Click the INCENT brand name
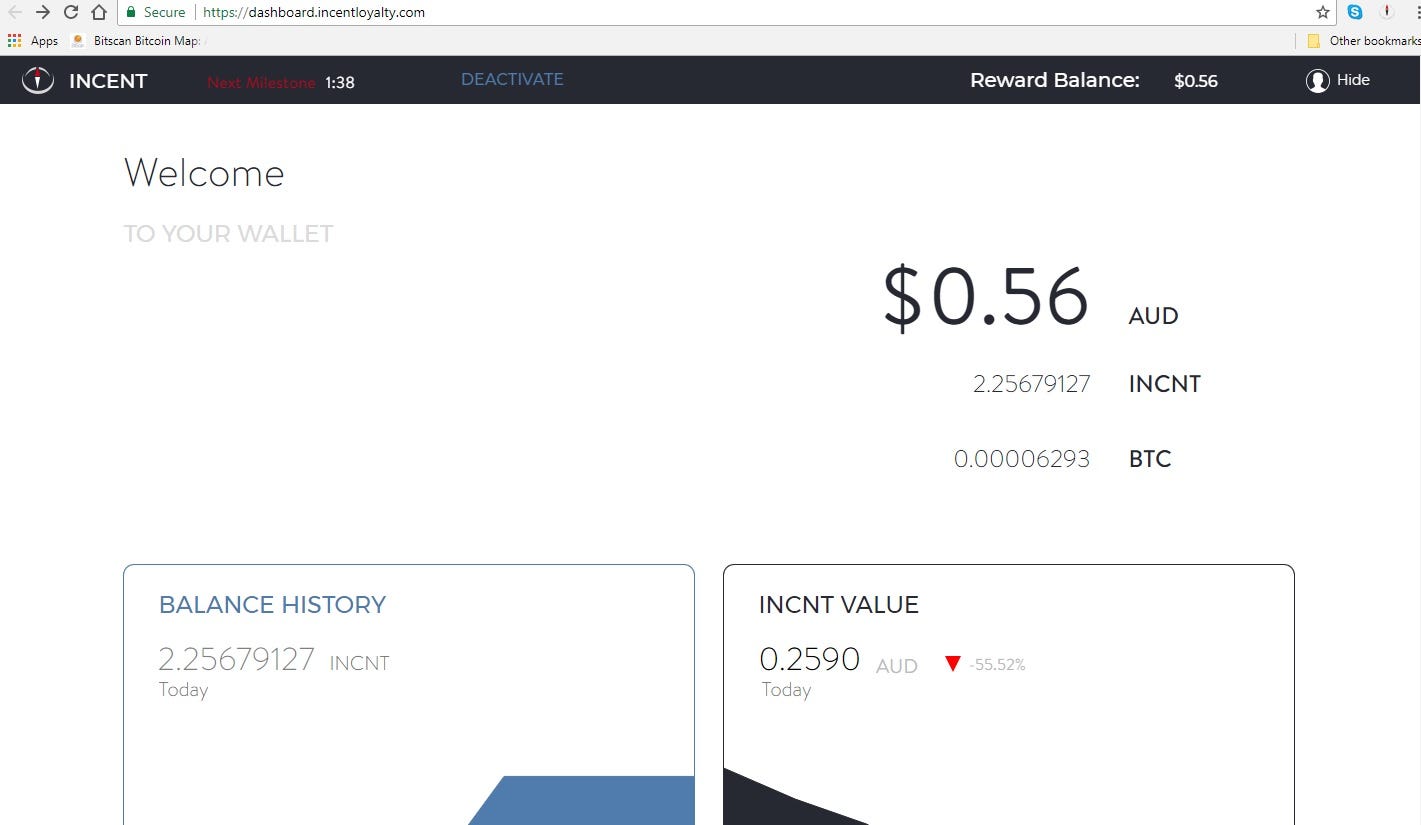 [x=108, y=81]
